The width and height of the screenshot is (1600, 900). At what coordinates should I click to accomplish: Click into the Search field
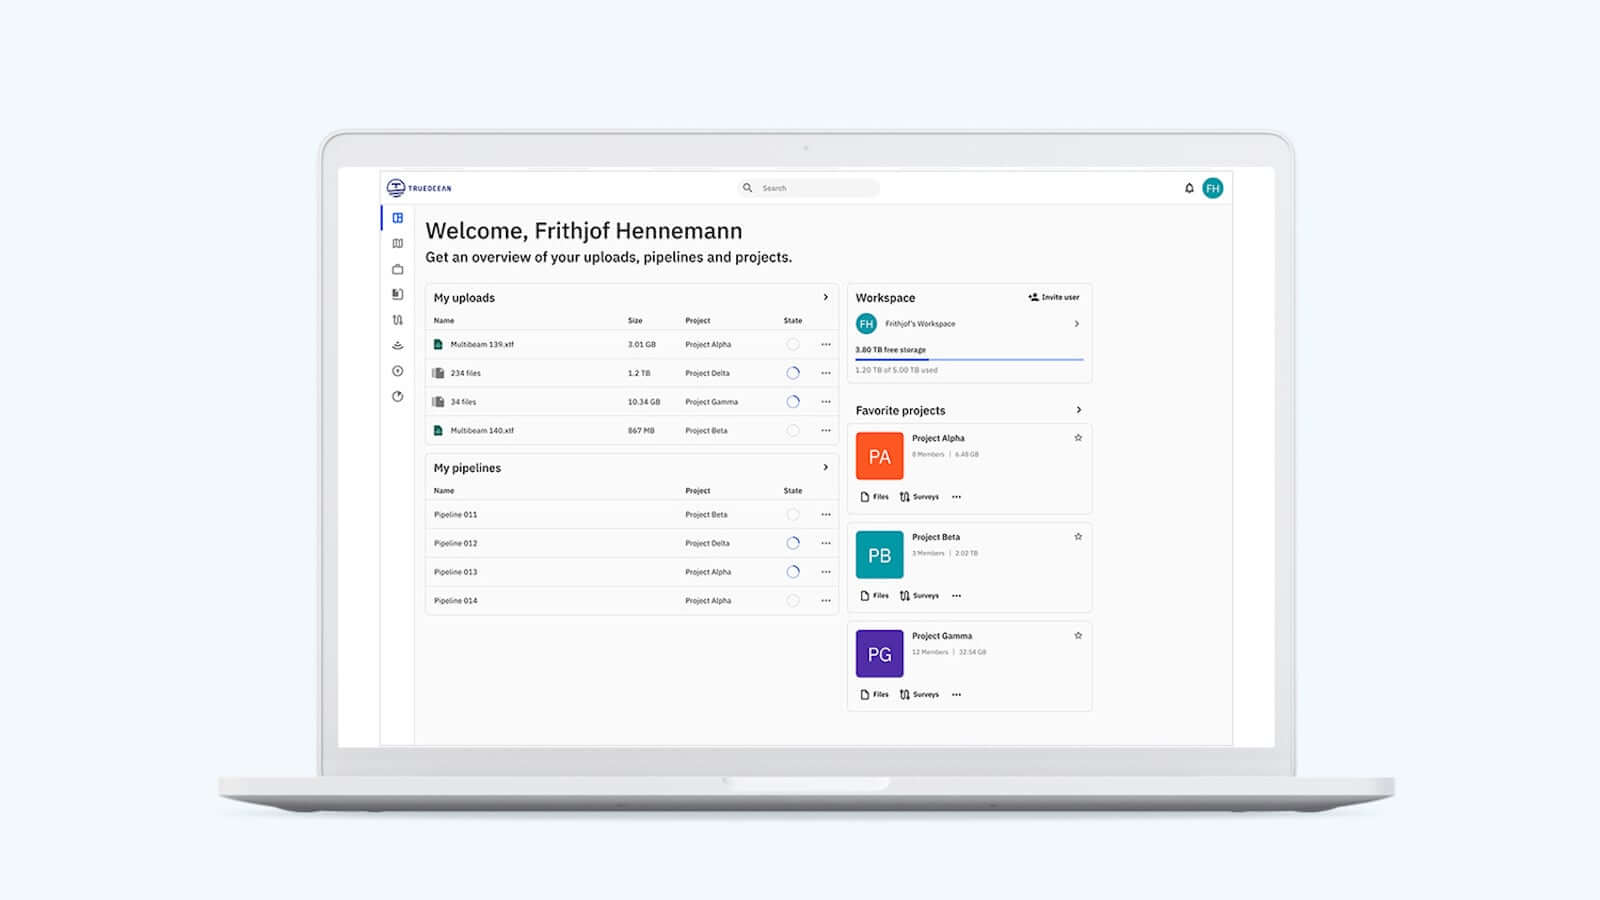pyautogui.click(x=809, y=188)
